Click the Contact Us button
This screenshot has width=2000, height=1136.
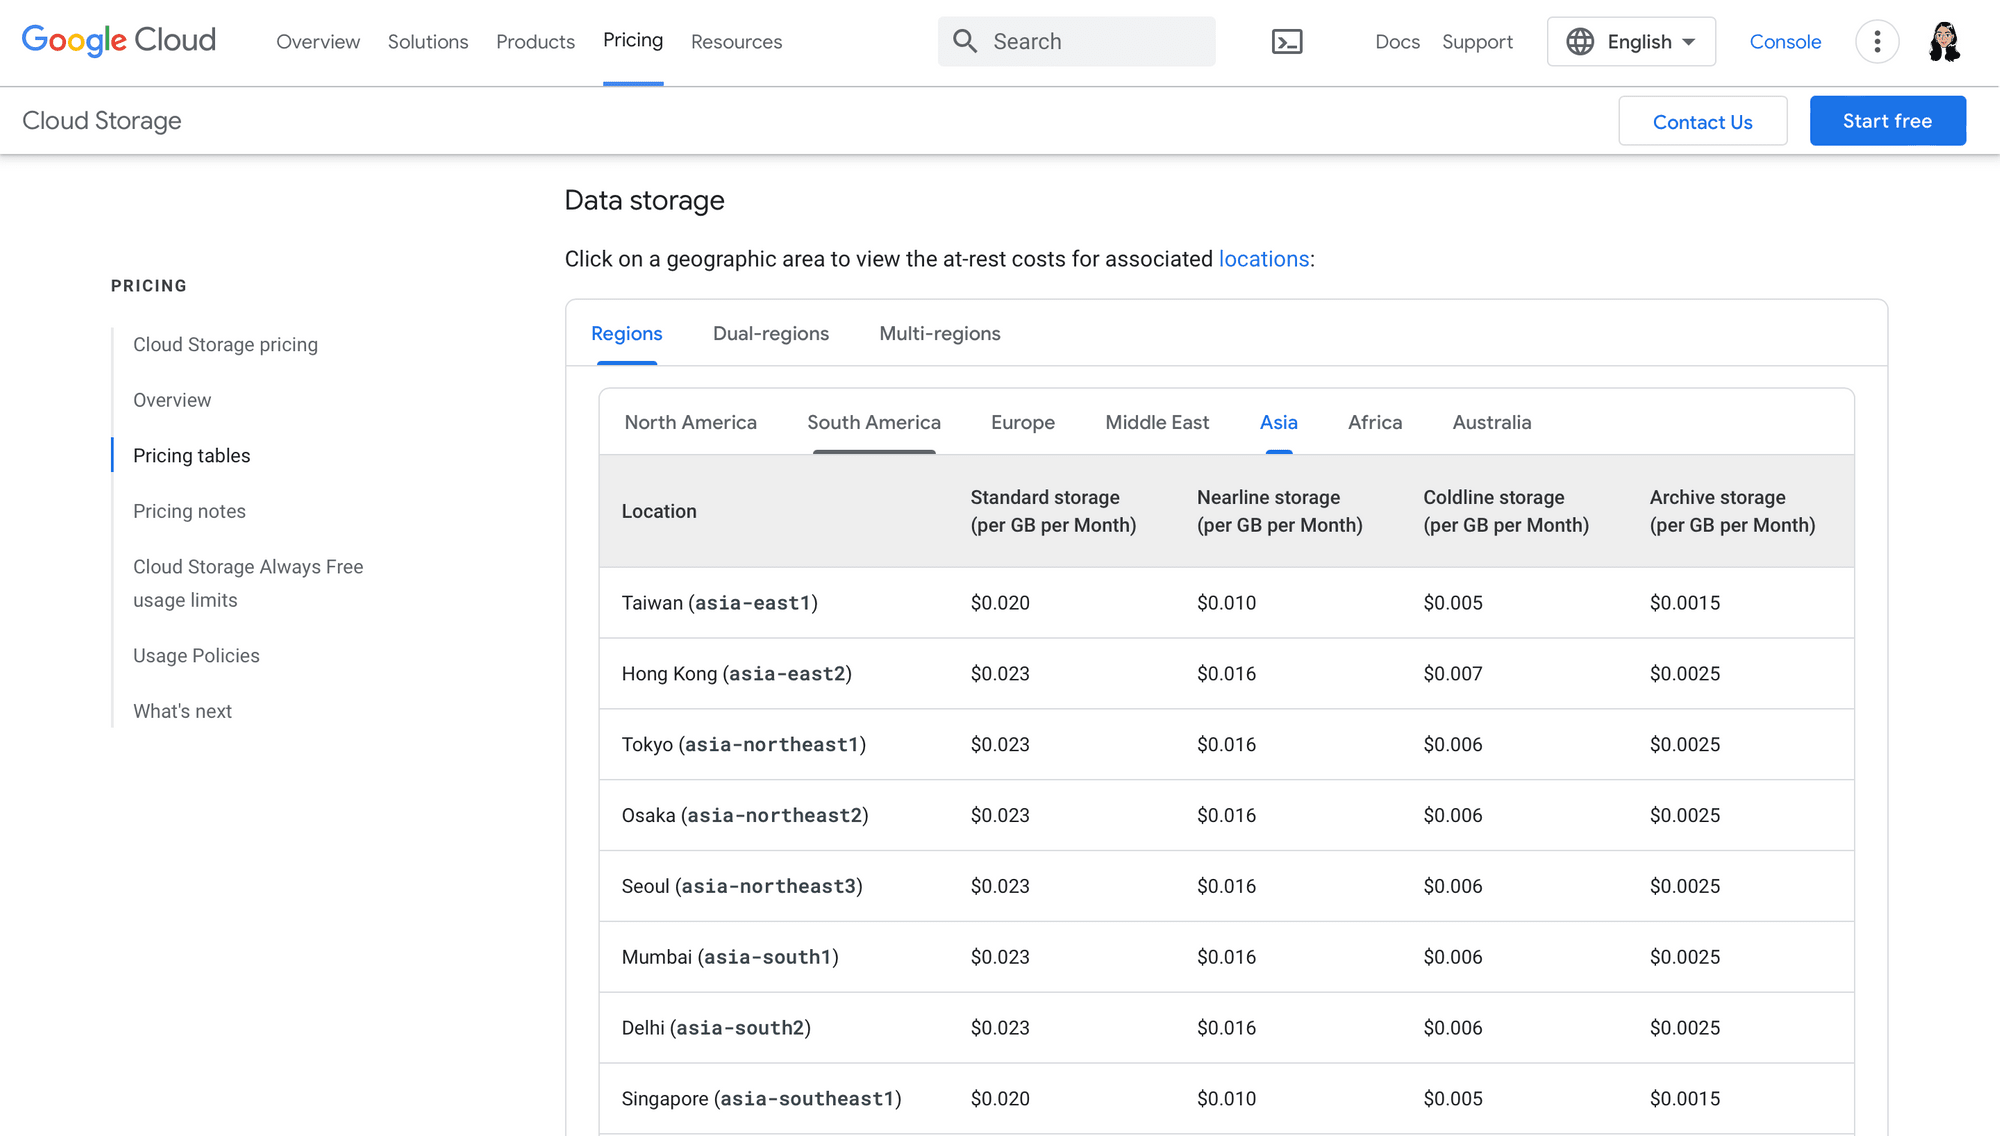tap(1702, 120)
